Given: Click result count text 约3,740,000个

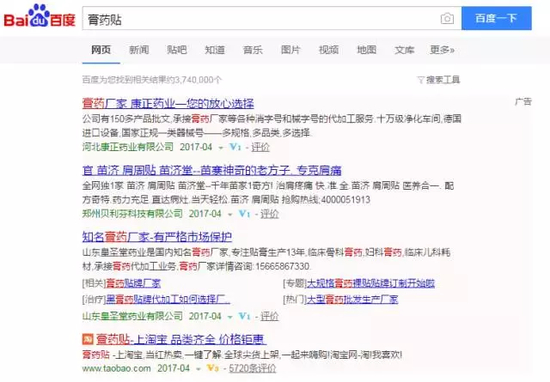Looking at the screenshot, I should tap(193, 80).
